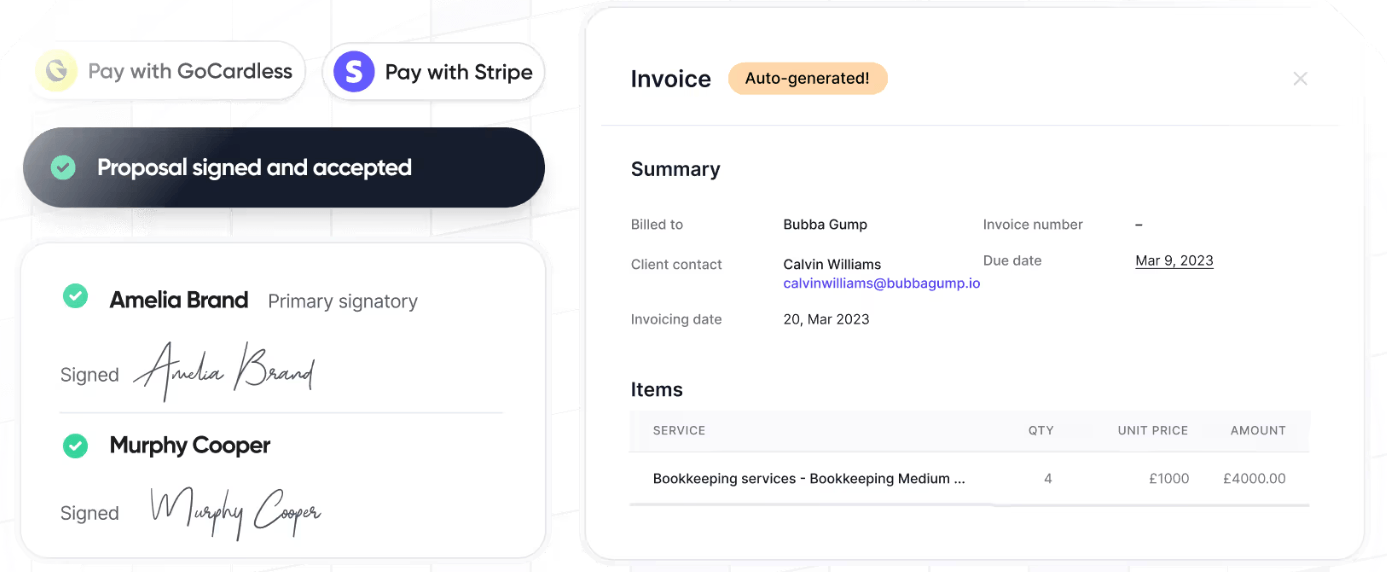Click the Signed label under Amelia Brand

pyautogui.click(x=89, y=375)
